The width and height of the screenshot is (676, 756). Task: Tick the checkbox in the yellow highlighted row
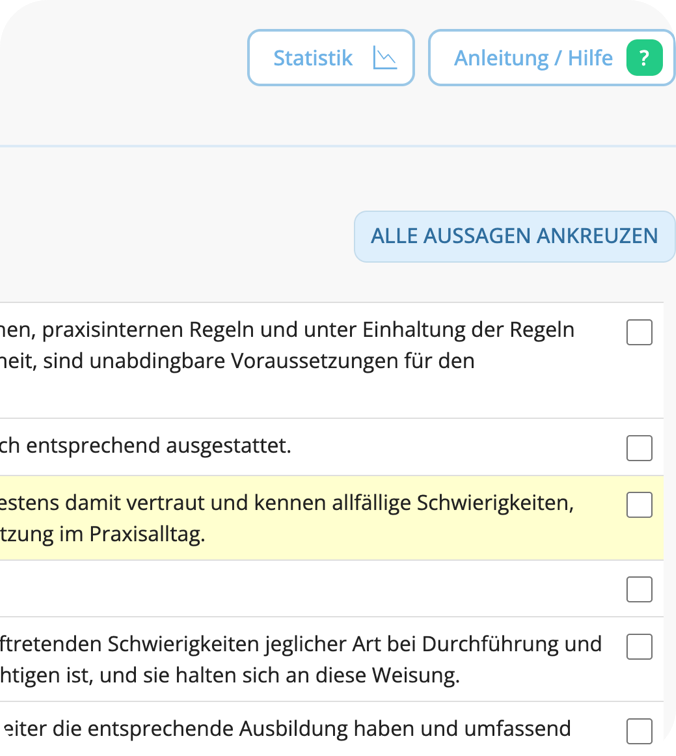639,505
